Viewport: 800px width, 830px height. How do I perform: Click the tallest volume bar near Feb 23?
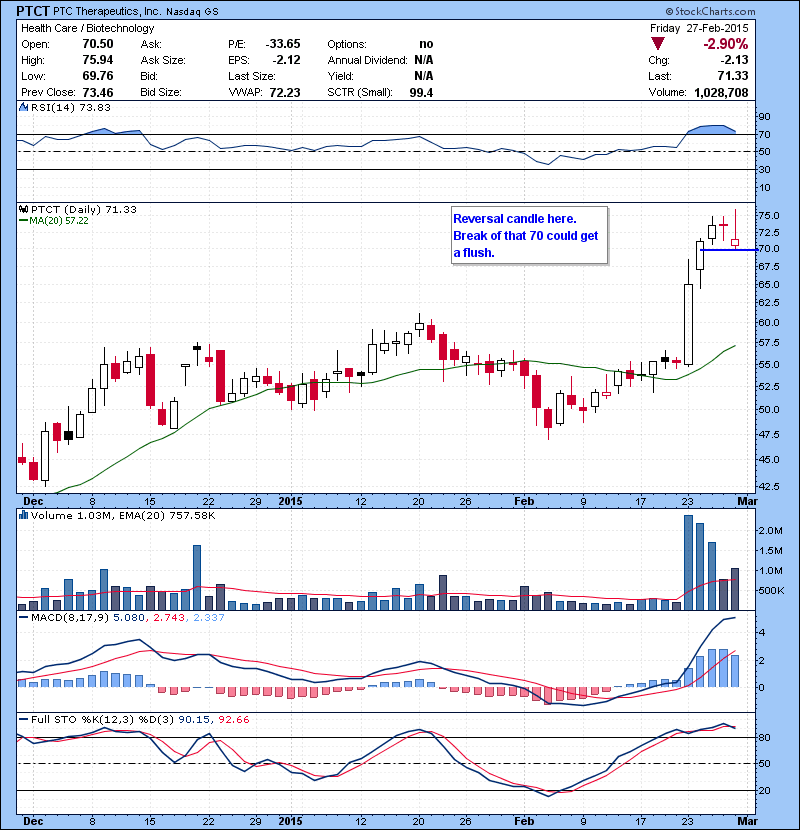point(688,562)
